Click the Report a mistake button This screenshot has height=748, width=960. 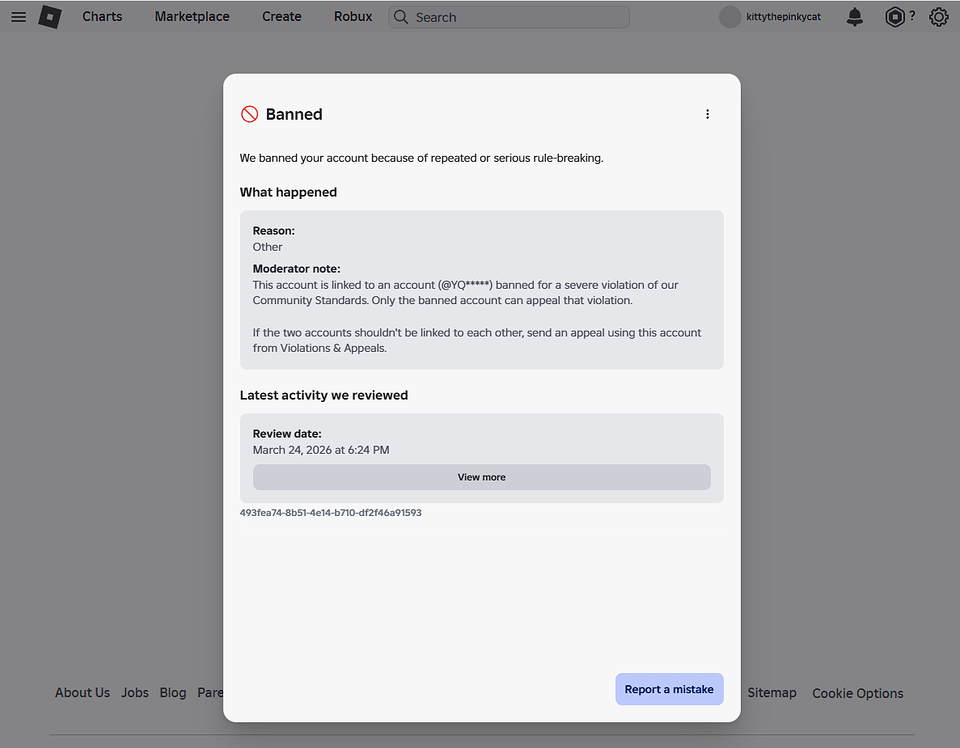669,689
